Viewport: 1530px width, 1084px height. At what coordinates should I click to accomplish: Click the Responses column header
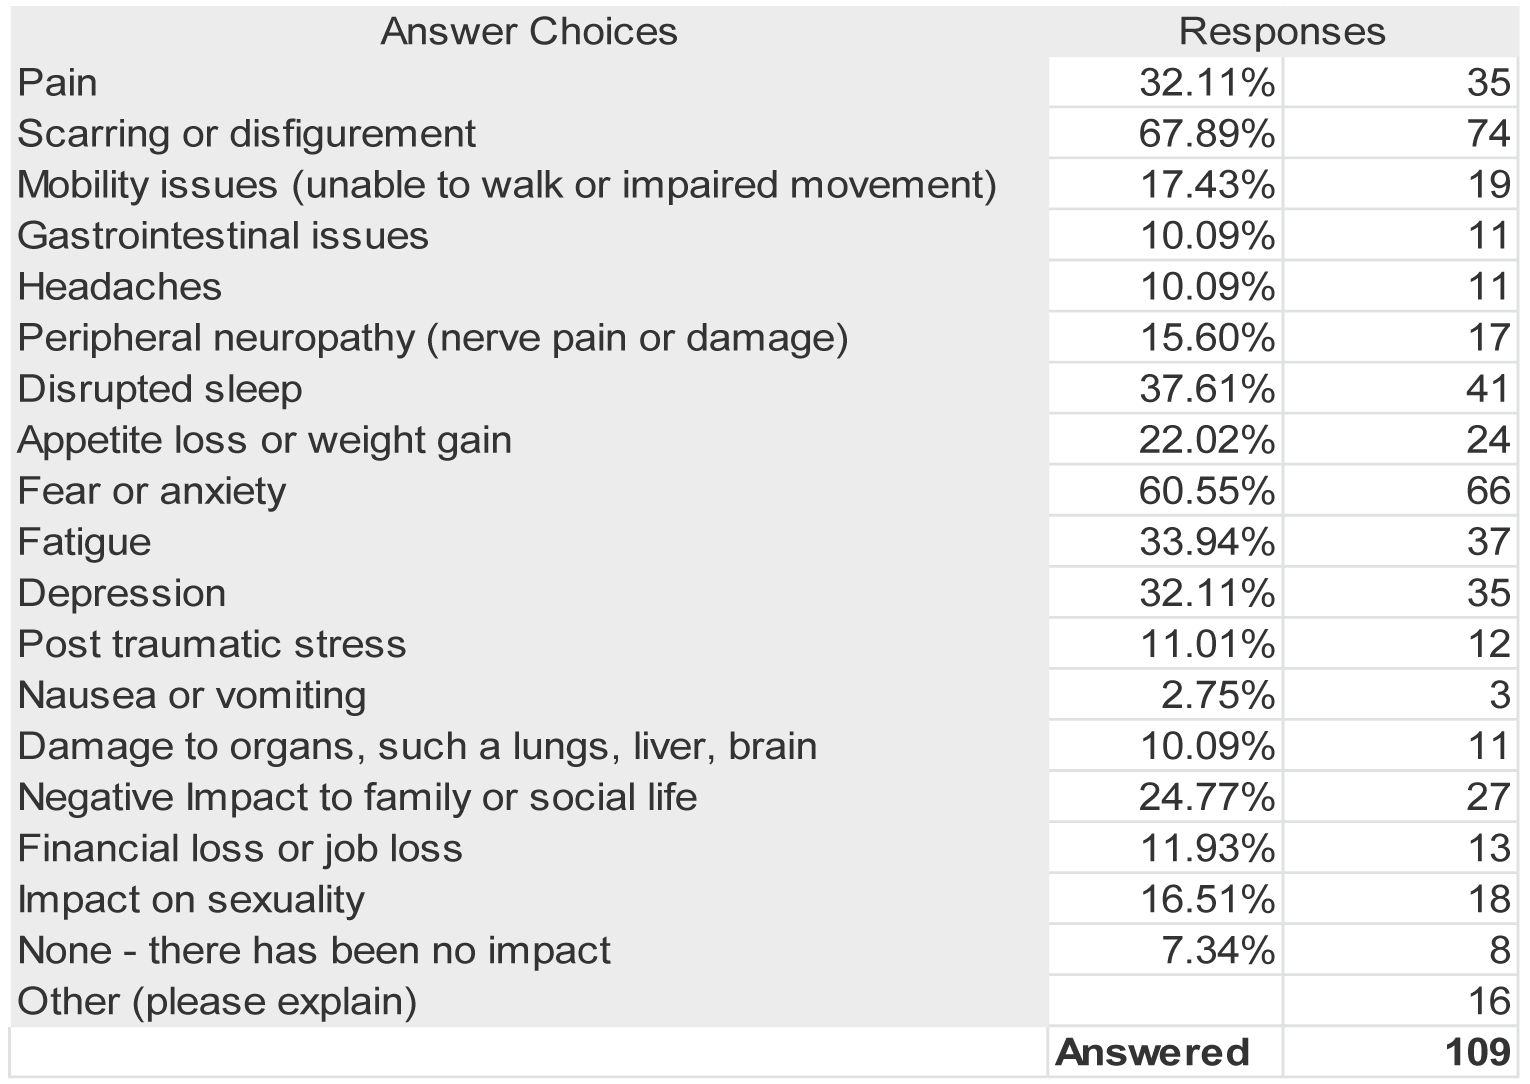pos(1282,32)
